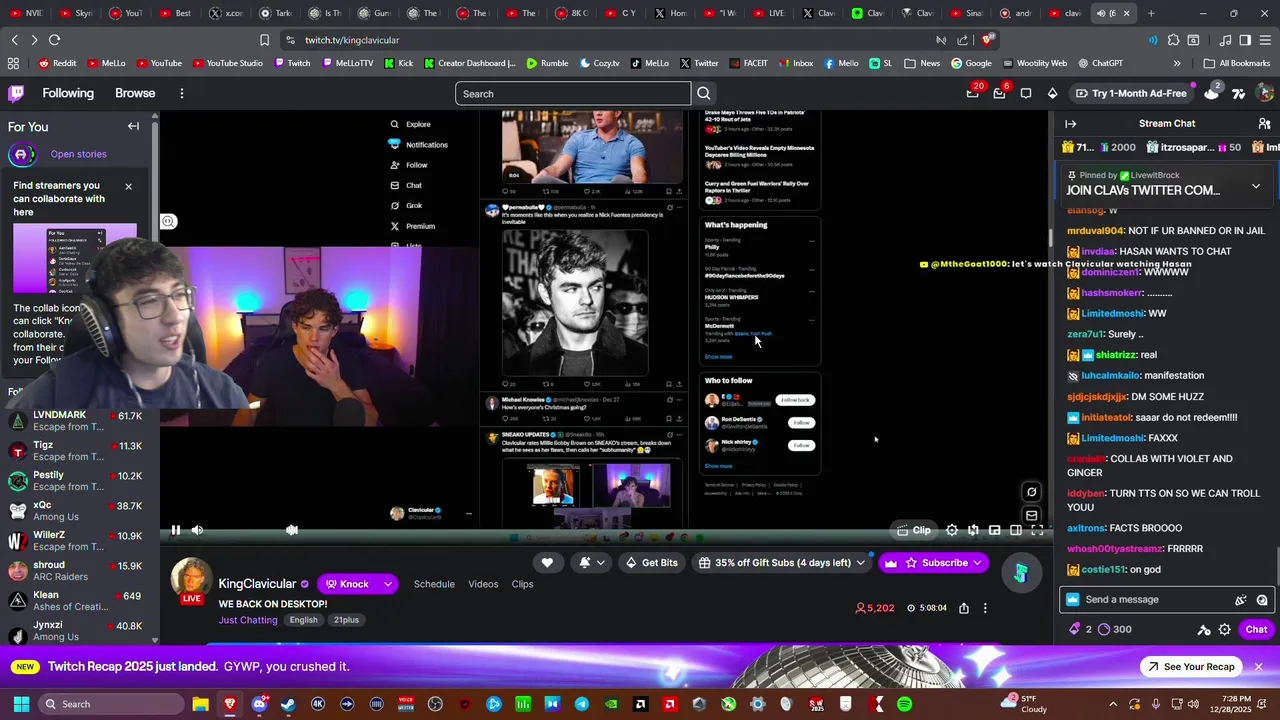Screen dimensions: 1280x720
Task: Open the user profile avatar menu
Action: [1265, 93]
